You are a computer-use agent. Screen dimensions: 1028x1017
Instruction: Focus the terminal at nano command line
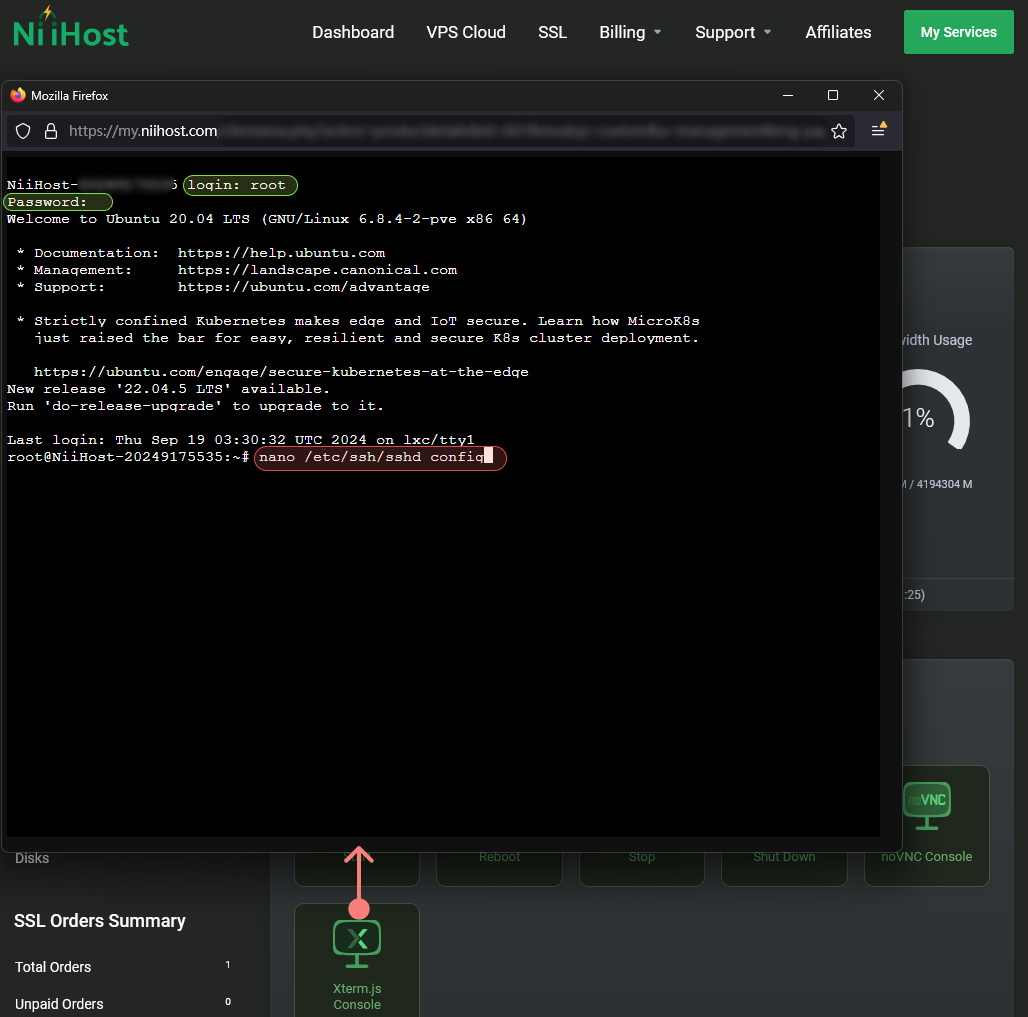(x=380, y=457)
